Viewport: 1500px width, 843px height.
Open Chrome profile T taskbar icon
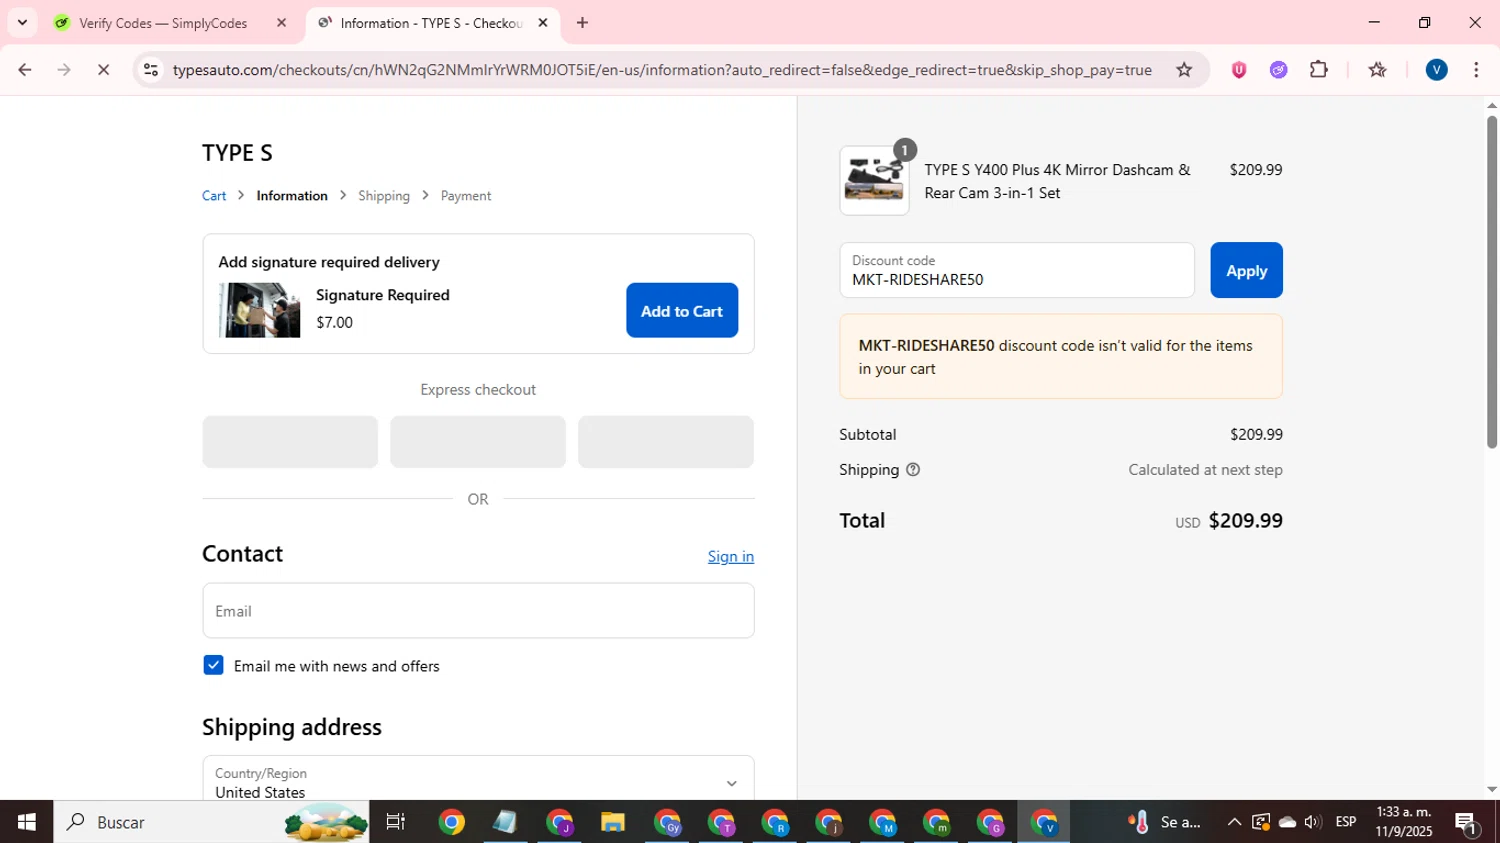721,822
